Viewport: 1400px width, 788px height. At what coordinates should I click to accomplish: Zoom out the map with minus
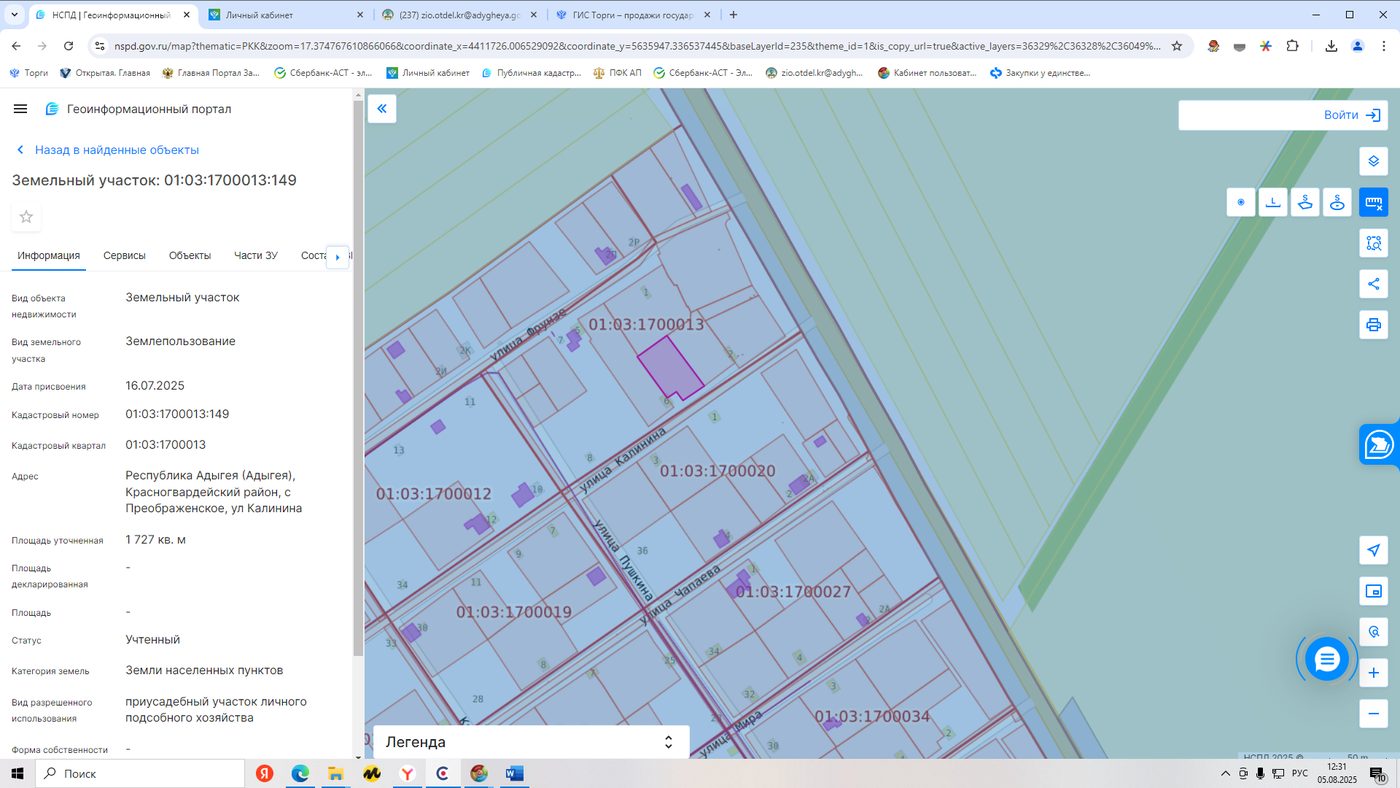click(x=1373, y=714)
